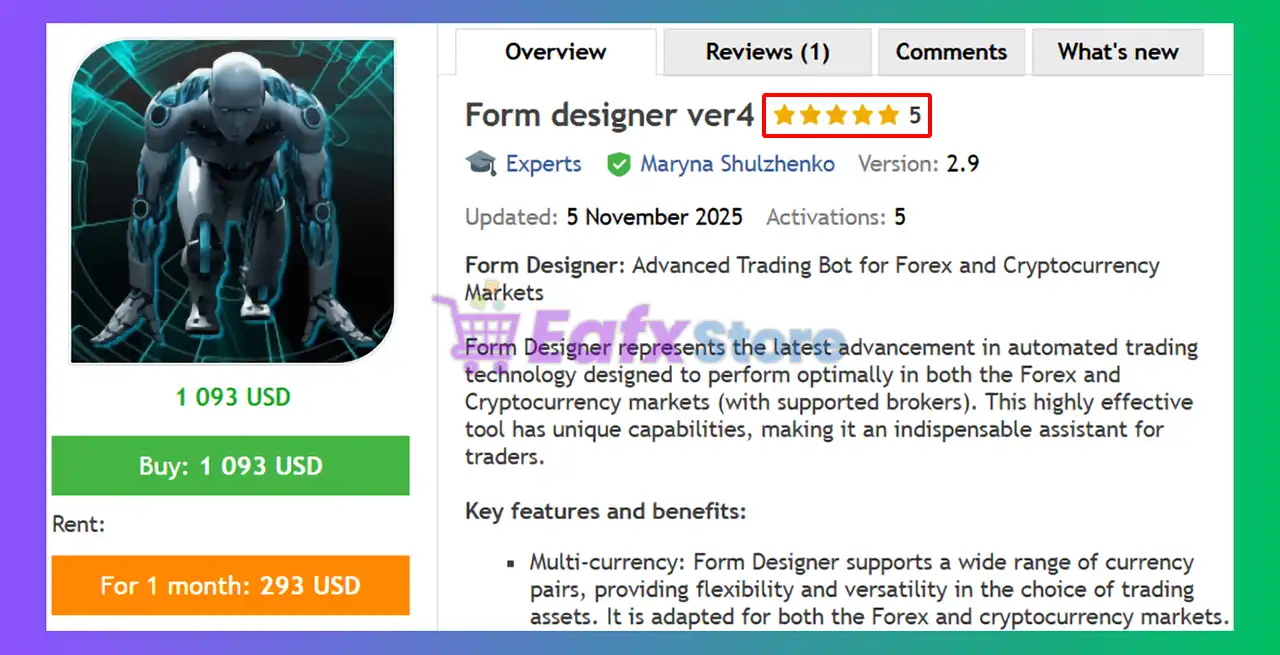Rent via For 1 month: 293 USD button

click(230, 585)
